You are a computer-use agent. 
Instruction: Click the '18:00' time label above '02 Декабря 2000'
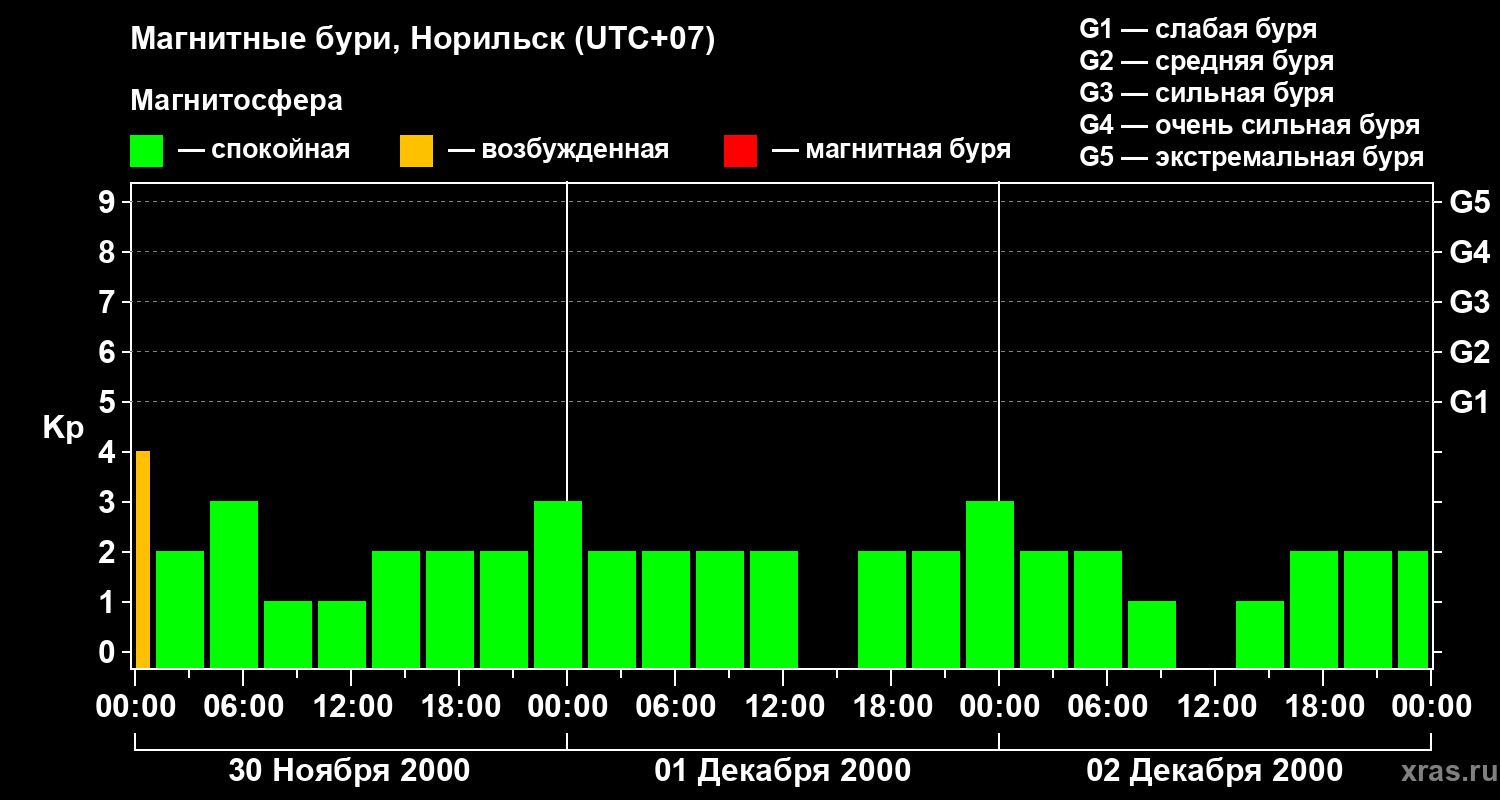pos(1323,706)
